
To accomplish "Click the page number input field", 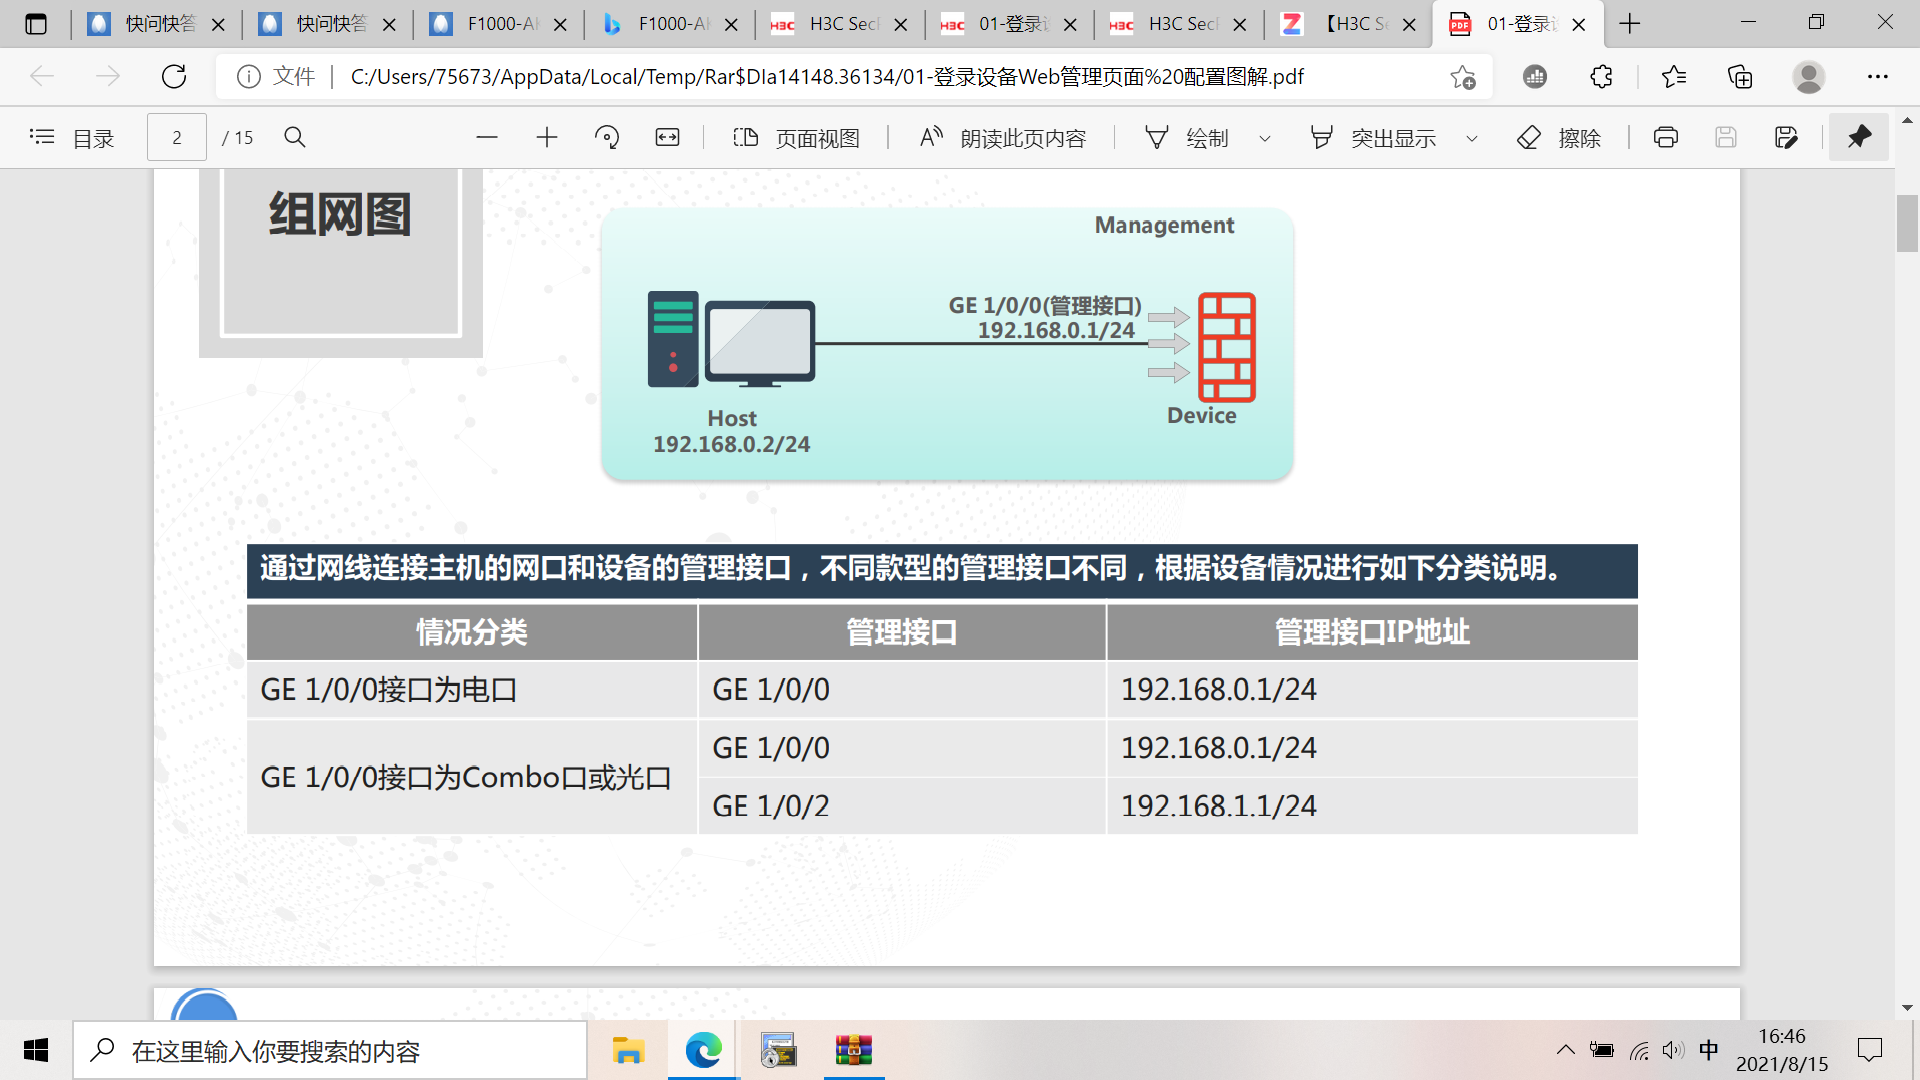I will (177, 138).
